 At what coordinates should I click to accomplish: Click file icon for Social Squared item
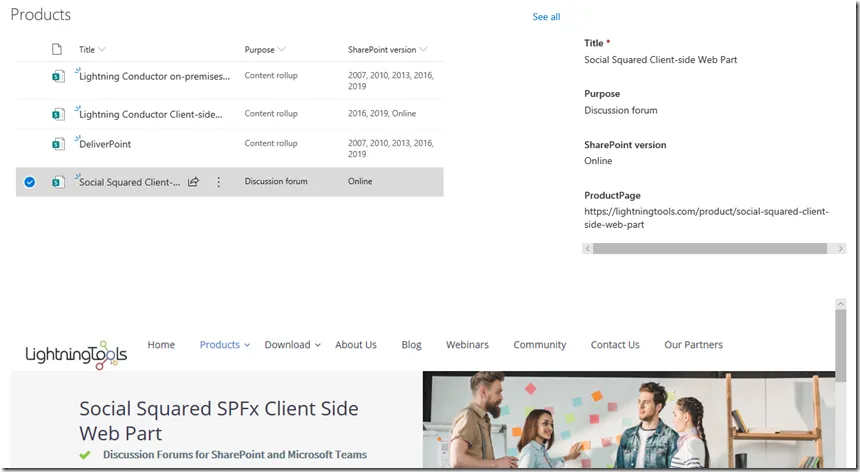pyautogui.click(x=58, y=182)
